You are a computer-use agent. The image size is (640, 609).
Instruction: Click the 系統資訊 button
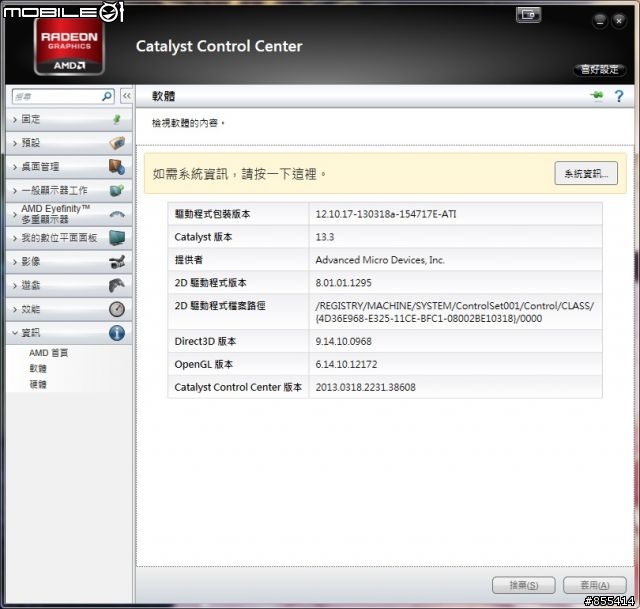(x=586, y=173)
